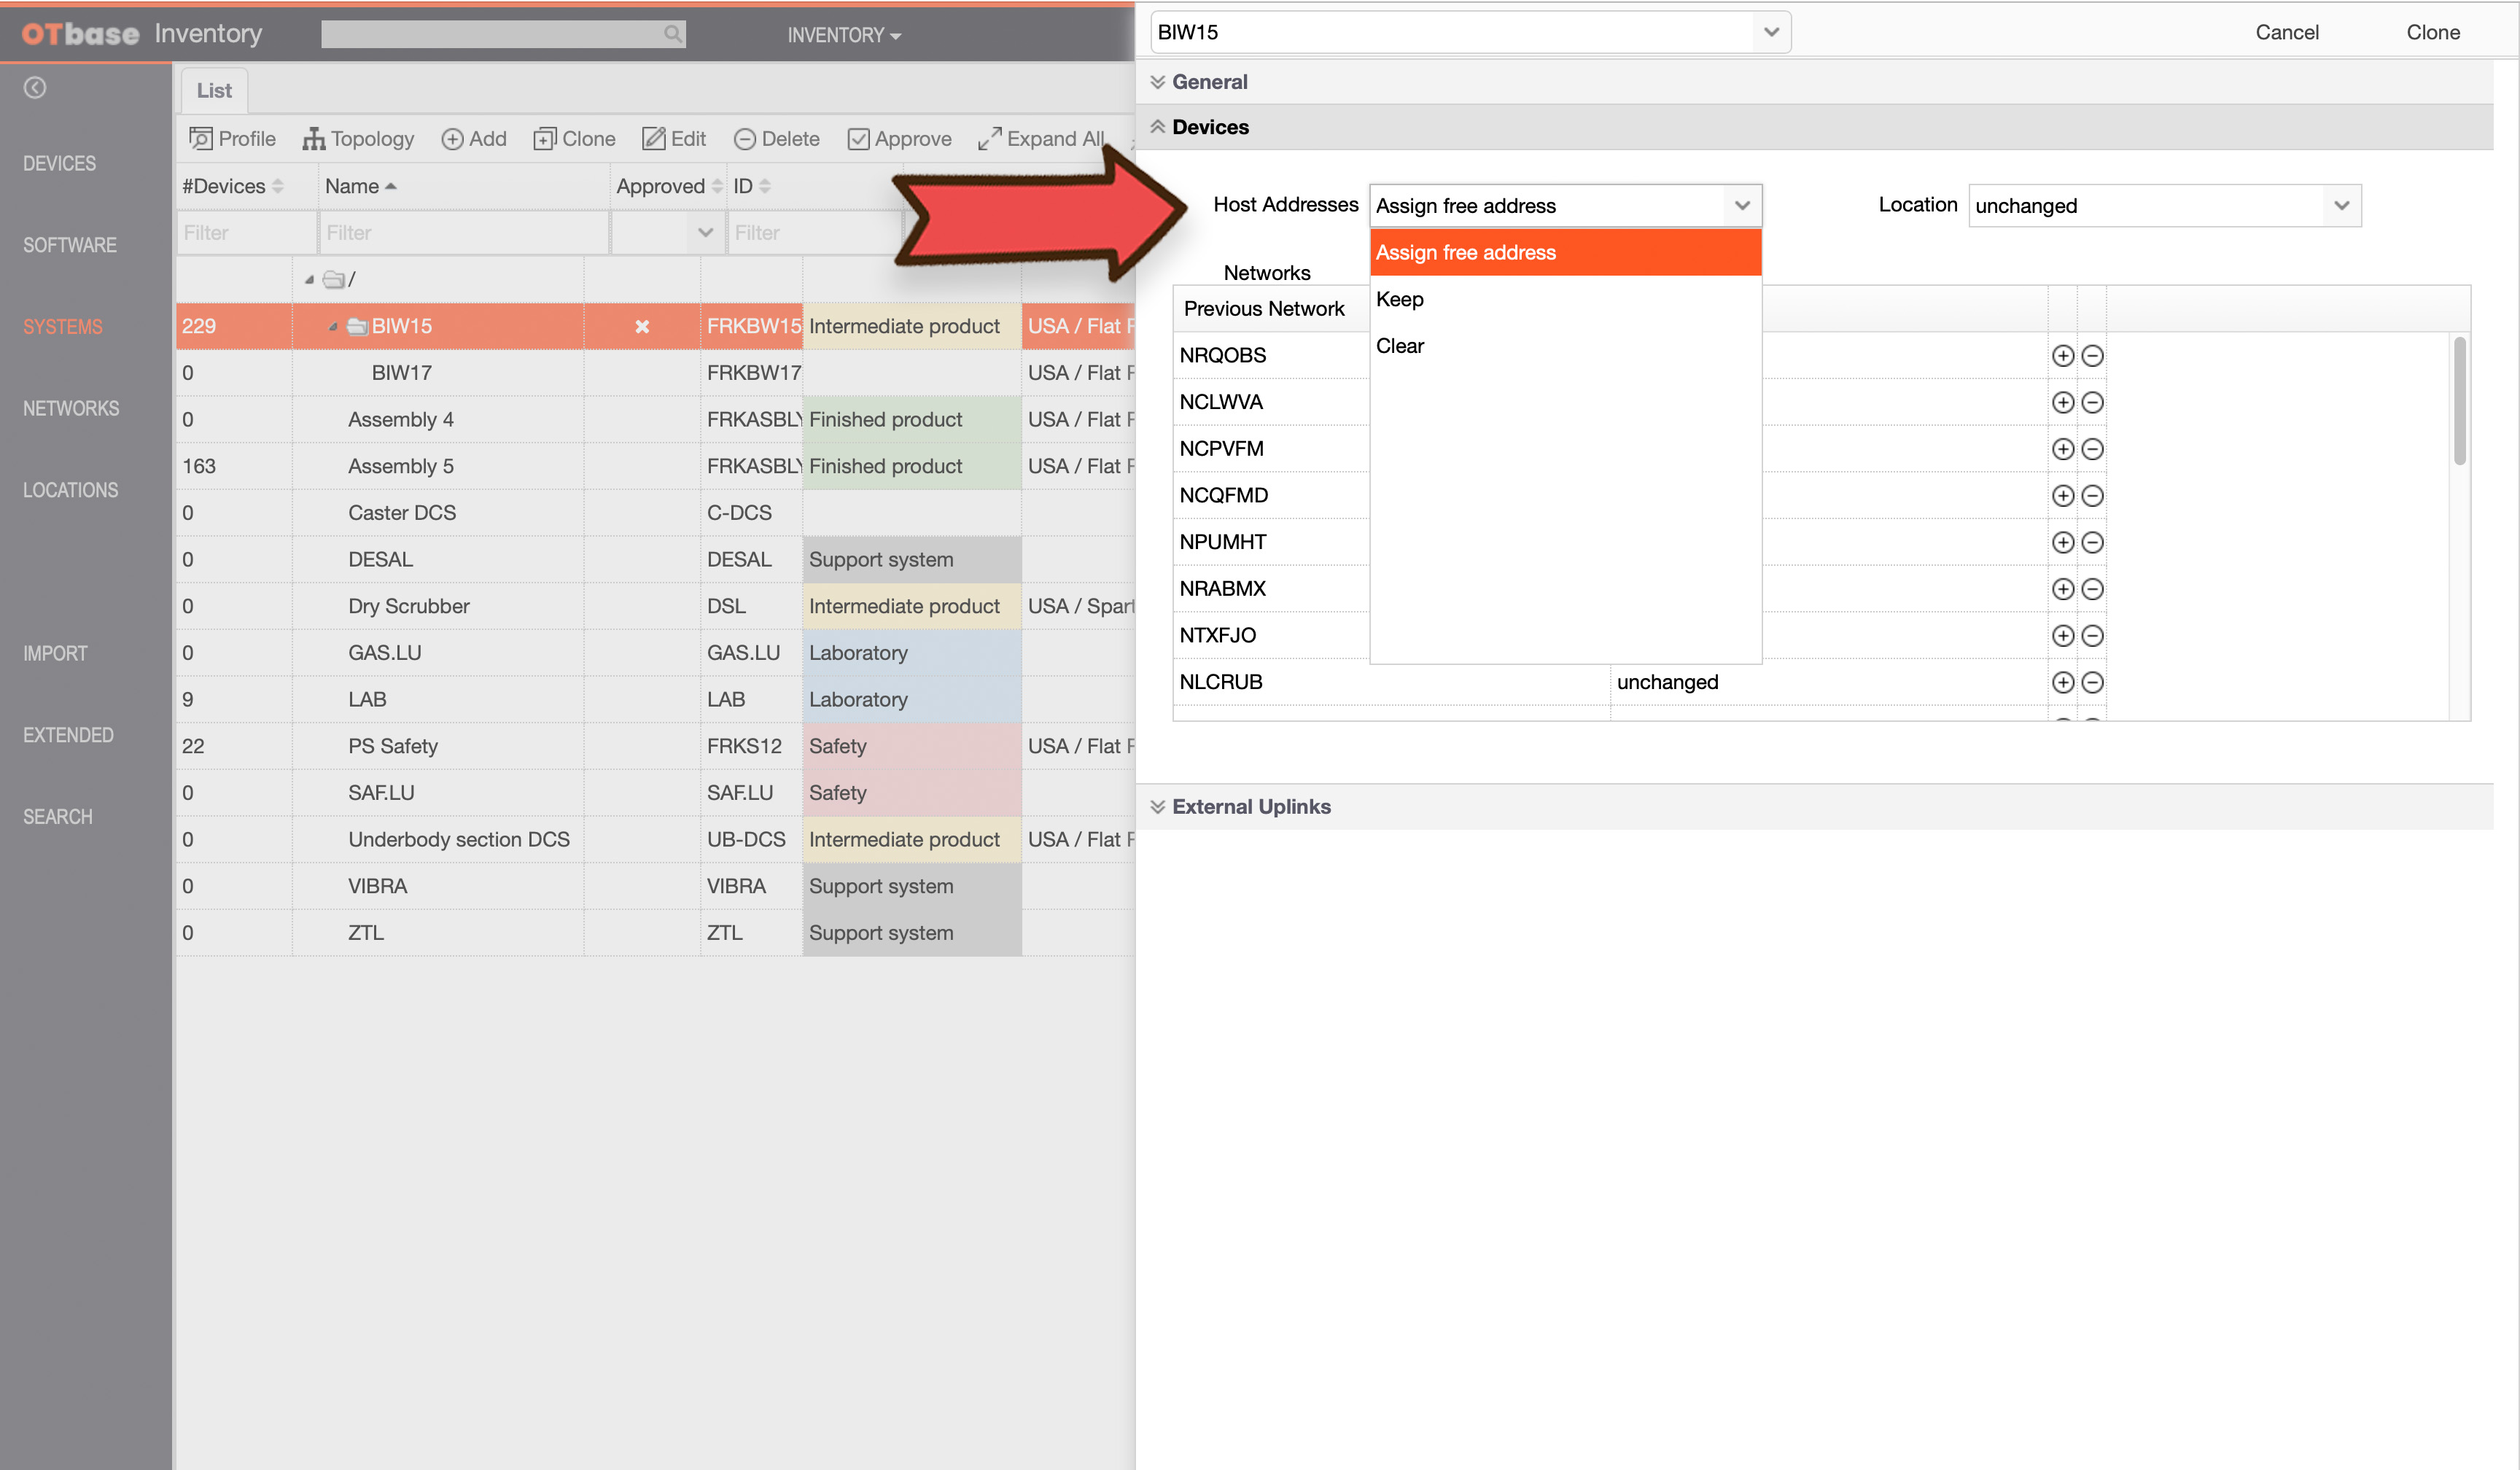Click the Name filter input field
2520x1470 pixels.
pos(464,233)
